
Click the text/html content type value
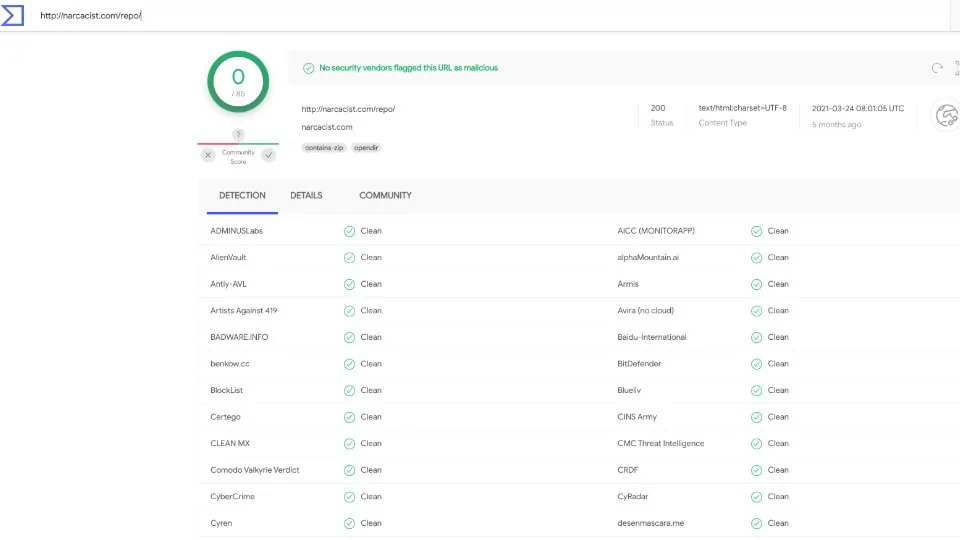coord(743,108)
